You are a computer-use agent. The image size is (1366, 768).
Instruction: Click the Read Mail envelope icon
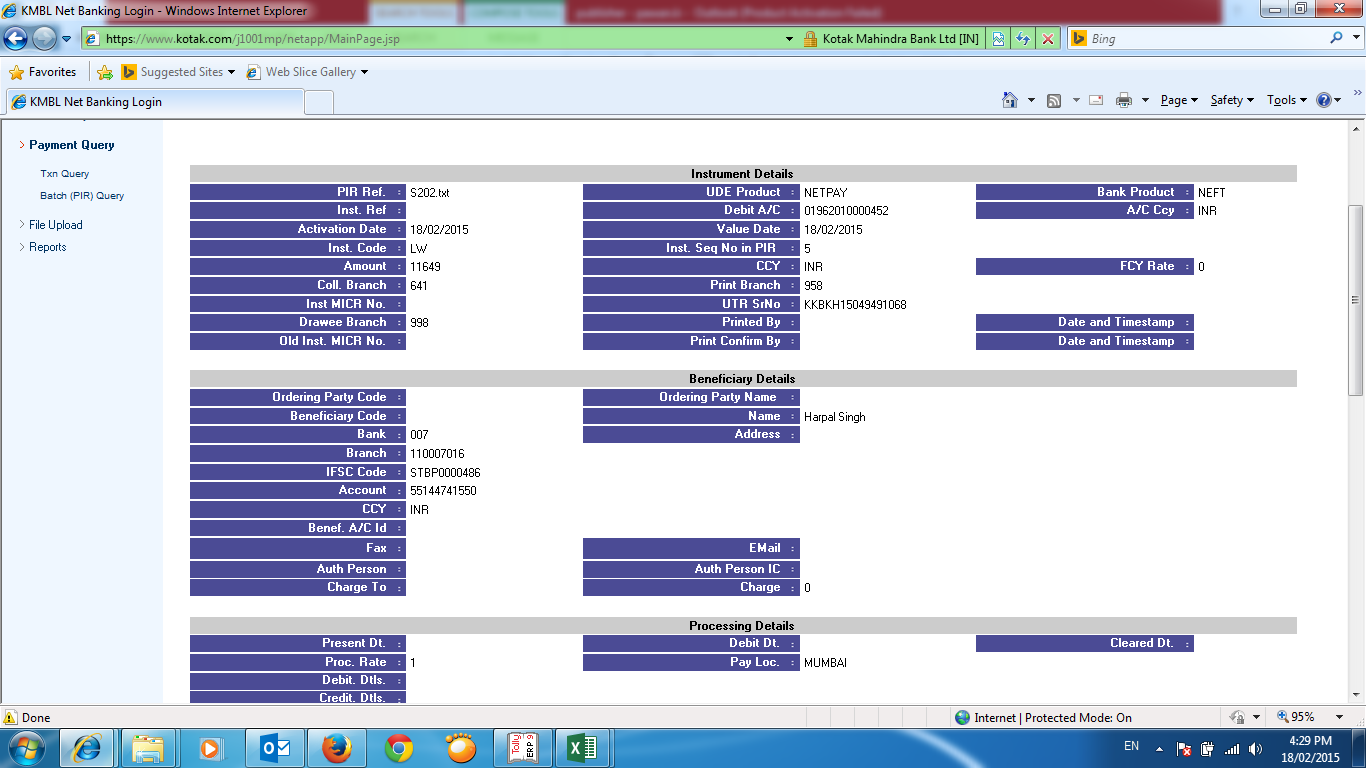(1096, 100)
